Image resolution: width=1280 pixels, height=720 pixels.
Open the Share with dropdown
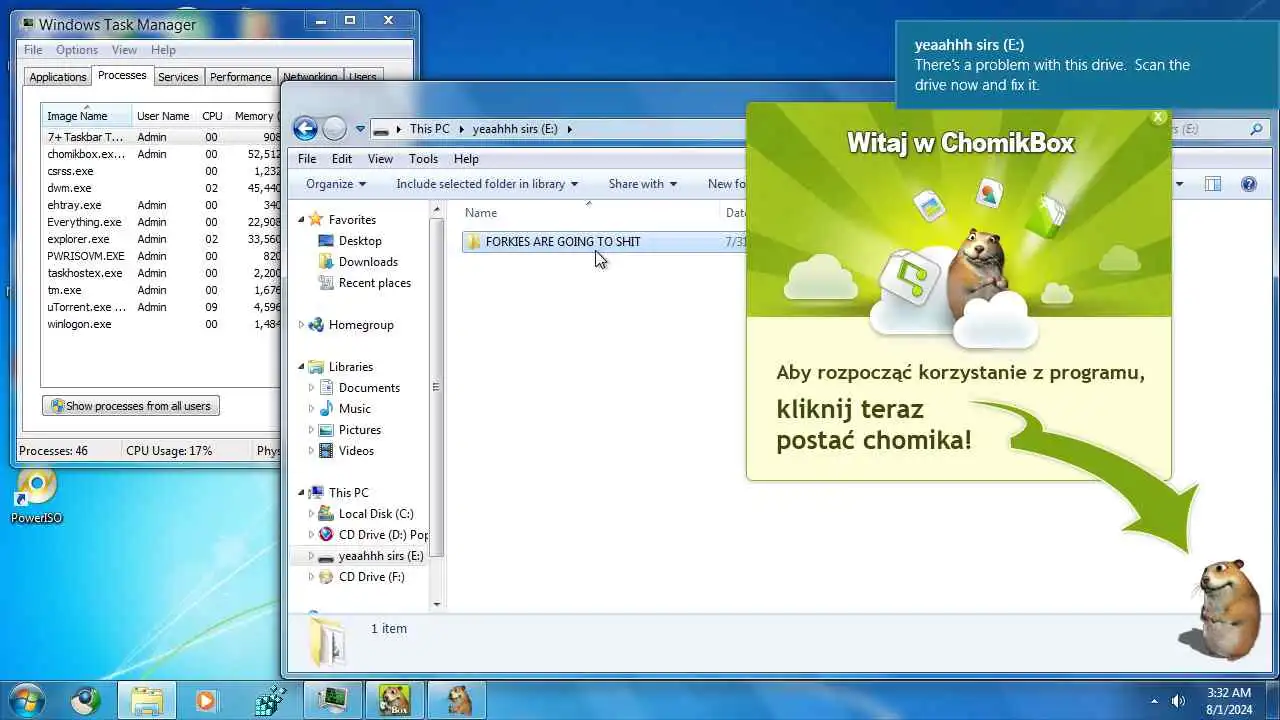click(x=642, y=184)
